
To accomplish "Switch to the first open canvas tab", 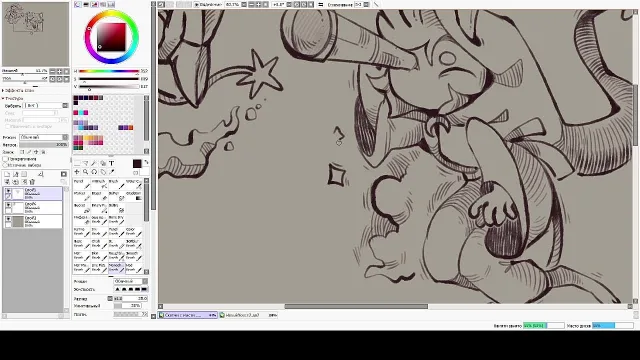I will (187, 315).
